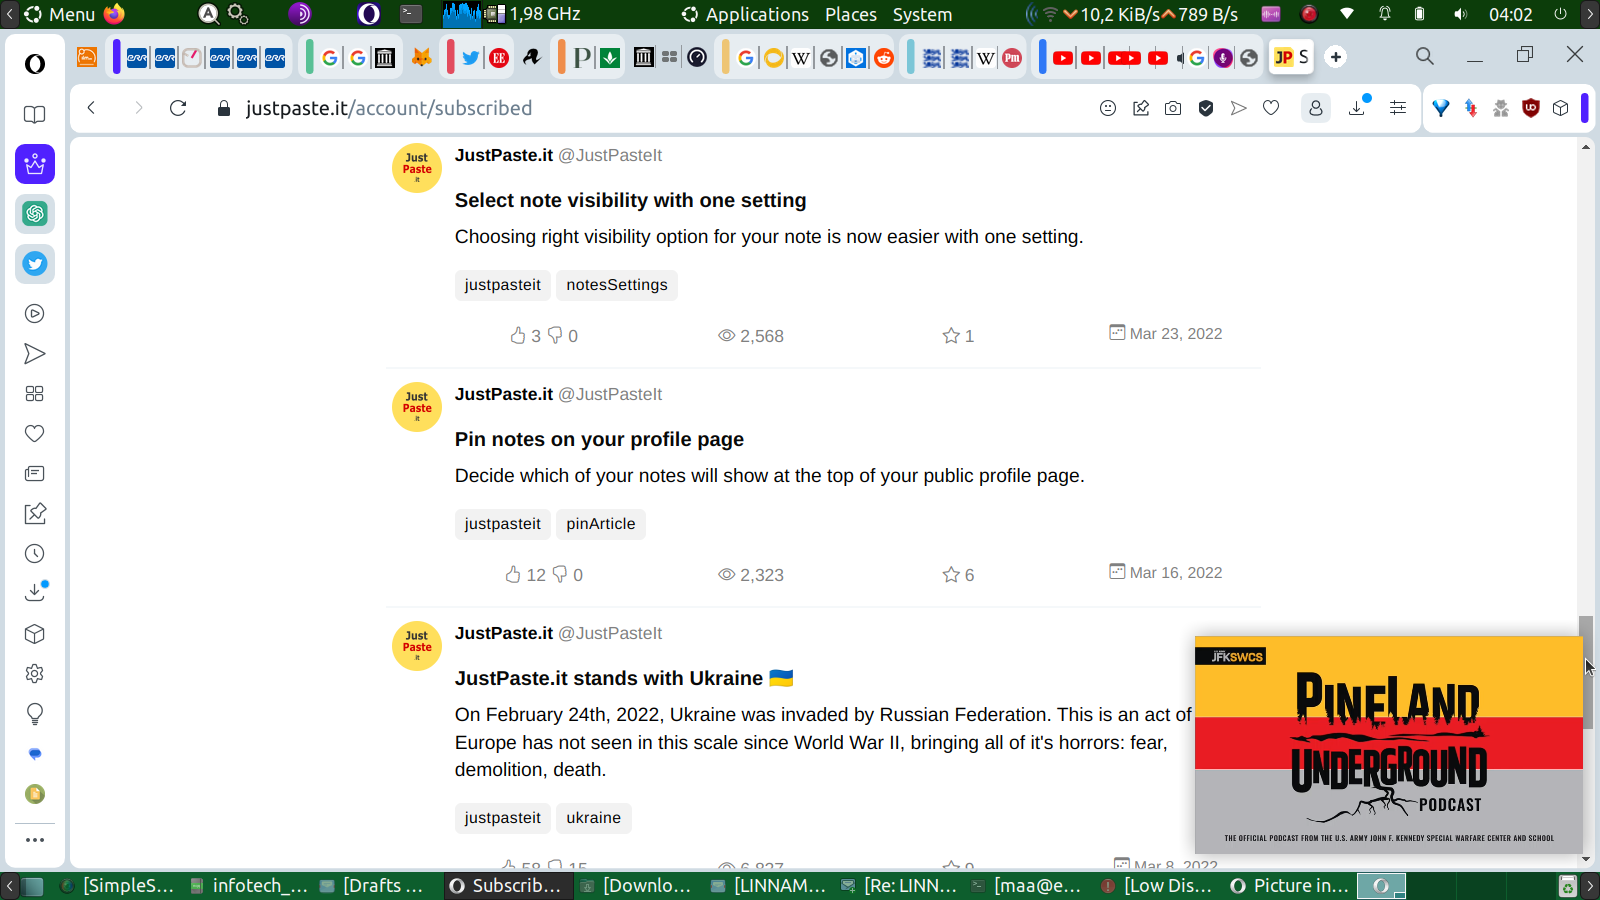This screenshot has width=1600, height=900.
Task: Open sidebar Downloads icon
Action: click(x=35, y=592)
